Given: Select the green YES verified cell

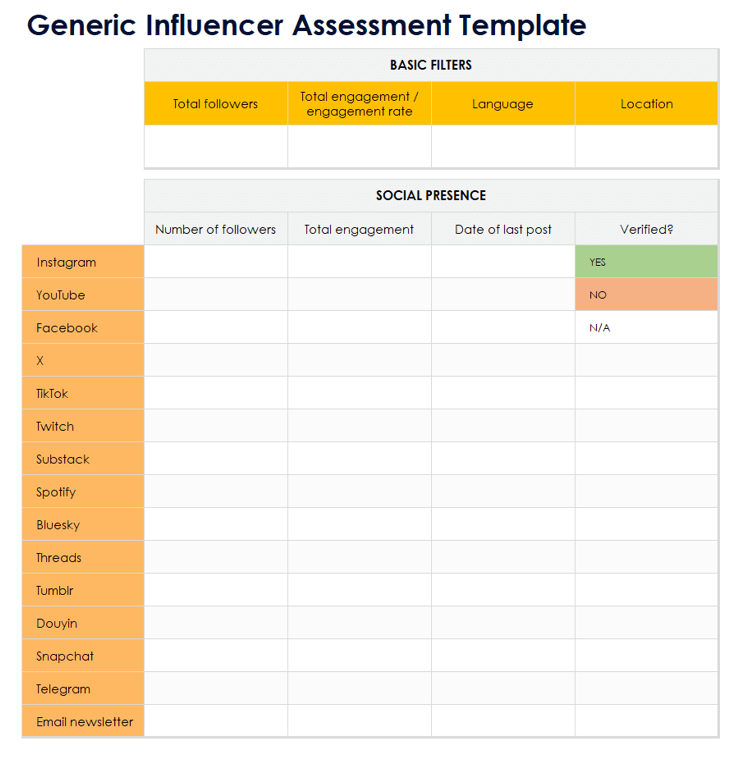Looking at the screenshot, I should (646, 262).
